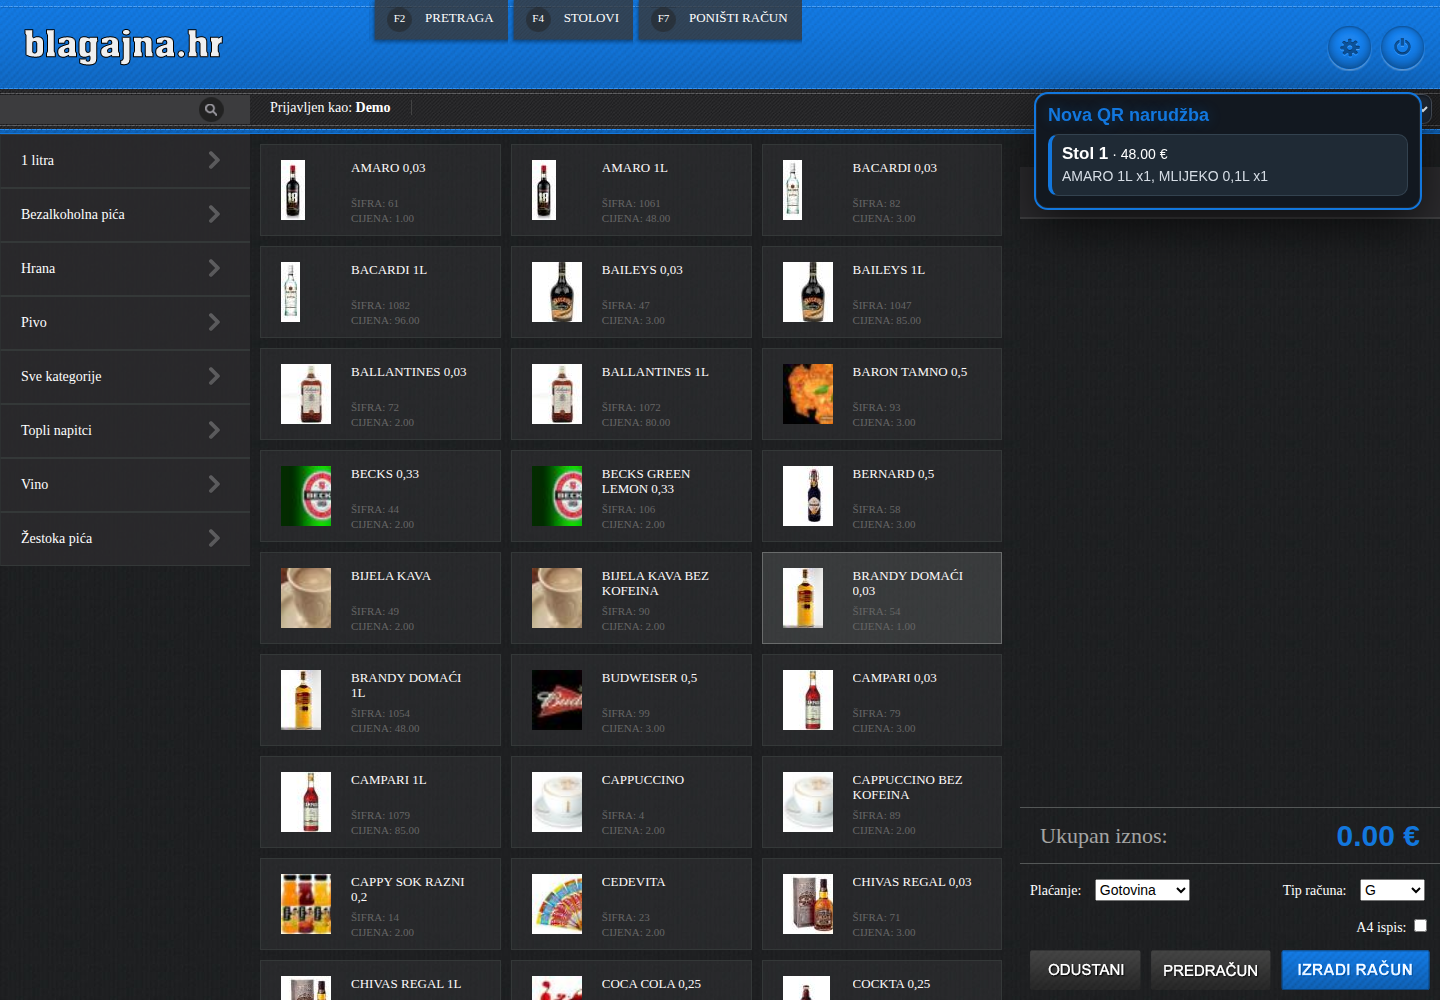The width and height of the screenshot is (1440, 1000).
Task: Open settings with the gear icon
Action: click(x=1350, y=47)
